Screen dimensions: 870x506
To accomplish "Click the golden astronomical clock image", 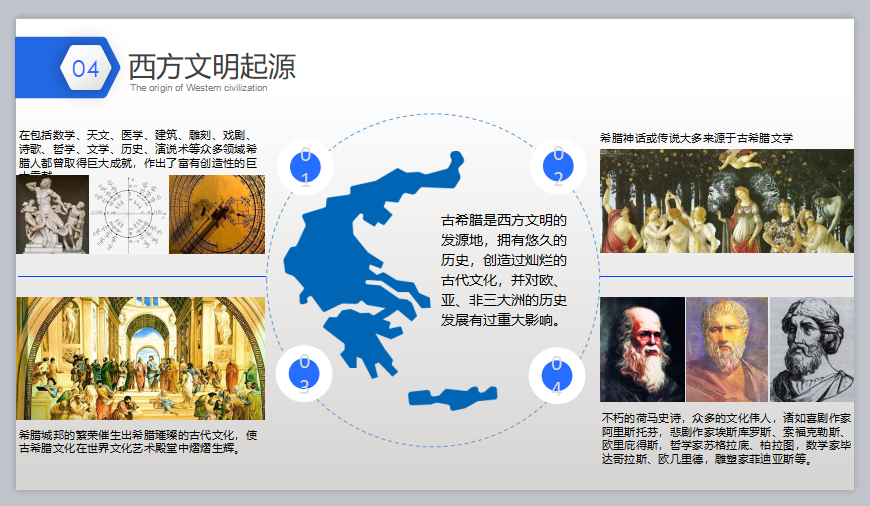I will click(217, 215).
